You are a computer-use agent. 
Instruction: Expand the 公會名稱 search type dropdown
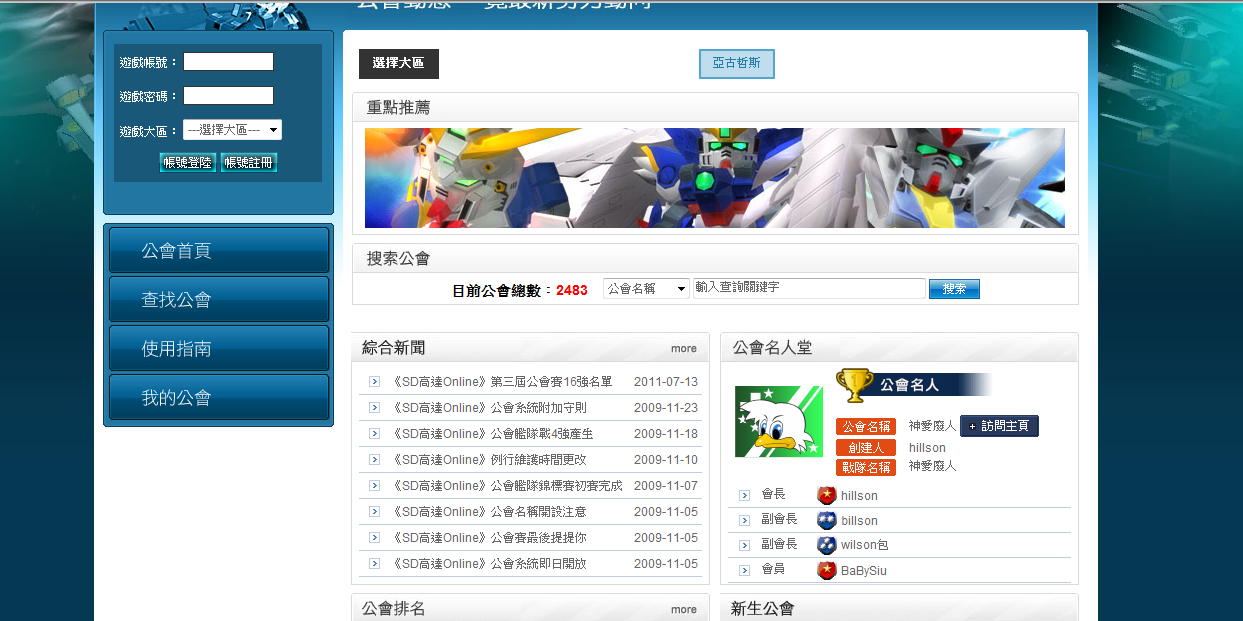coord(646,288)
